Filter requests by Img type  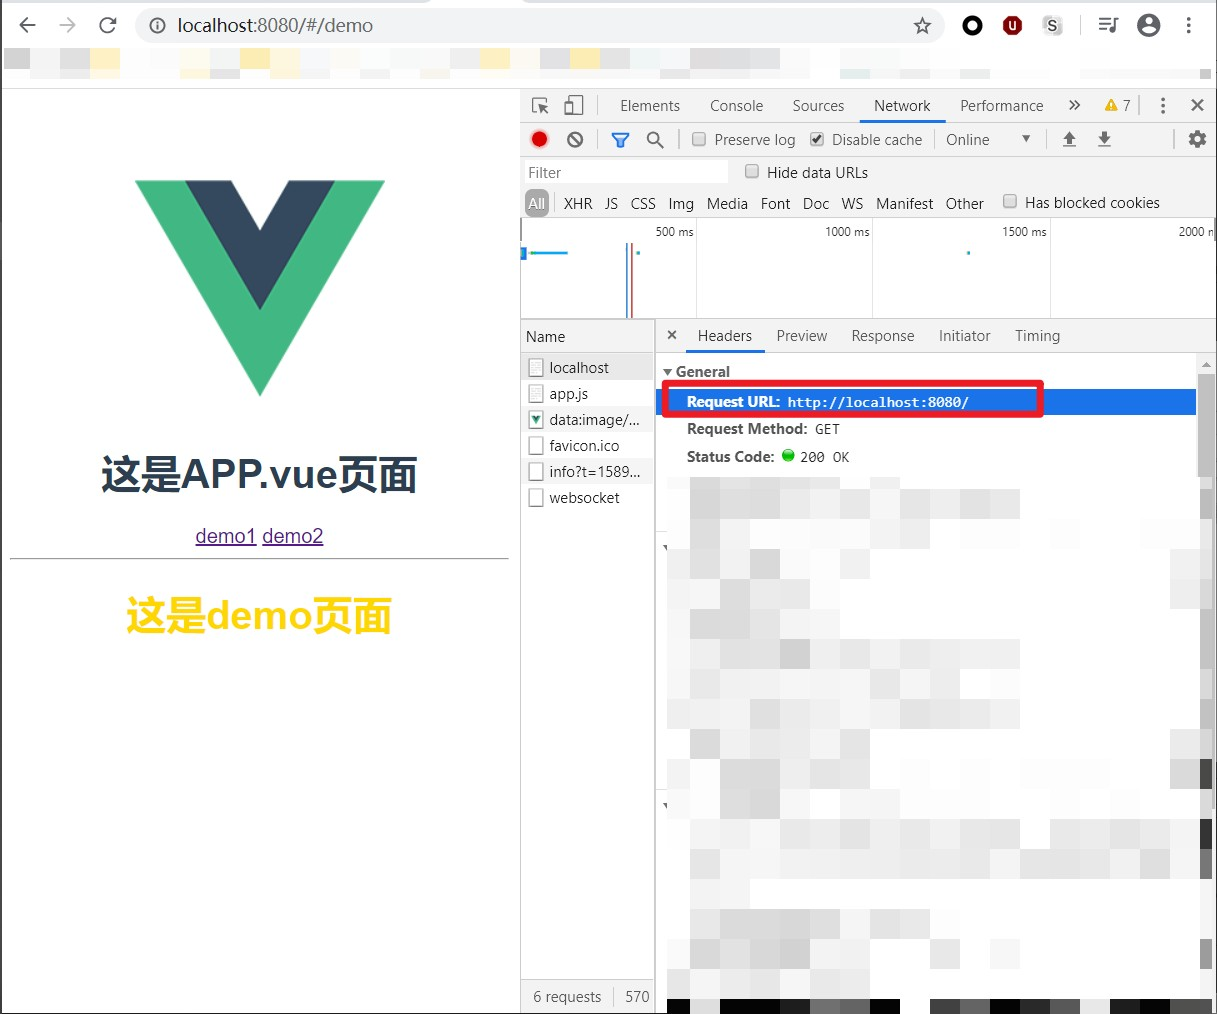pos(681,203)
